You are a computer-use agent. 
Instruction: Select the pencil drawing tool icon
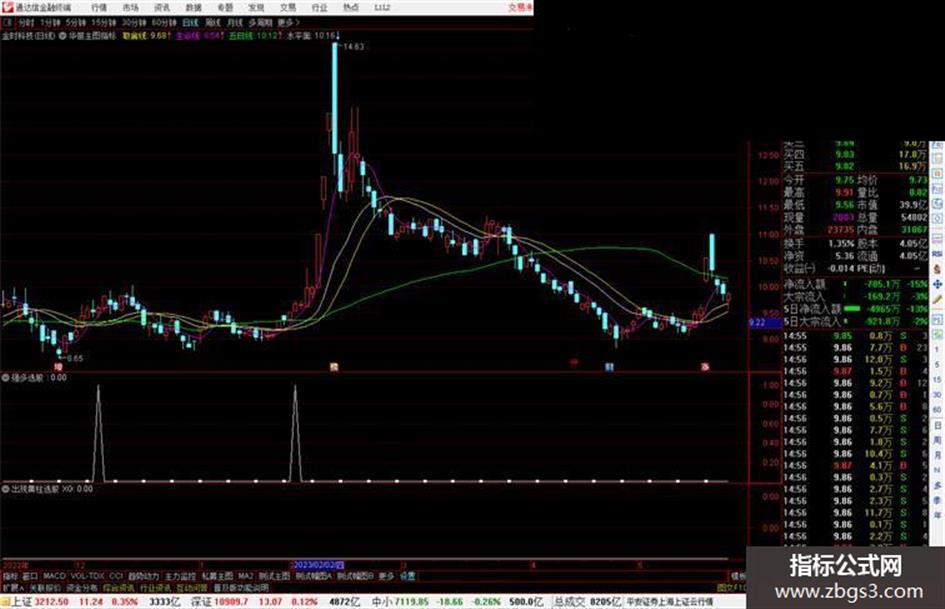[938, 299]
